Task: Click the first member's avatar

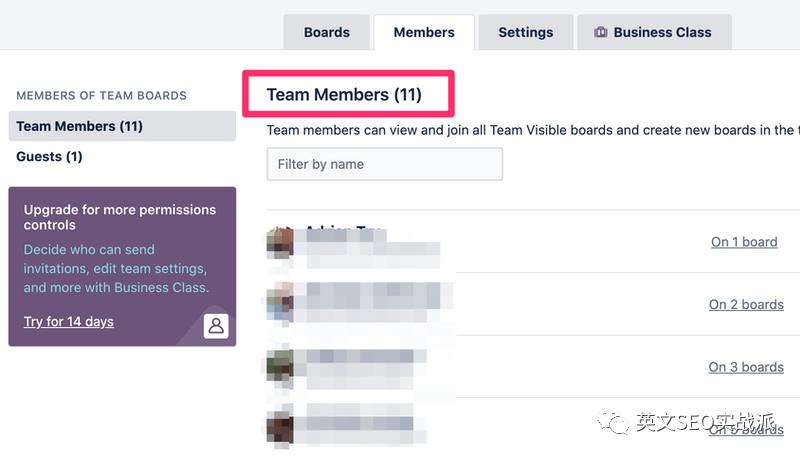Action: (280, 243)
